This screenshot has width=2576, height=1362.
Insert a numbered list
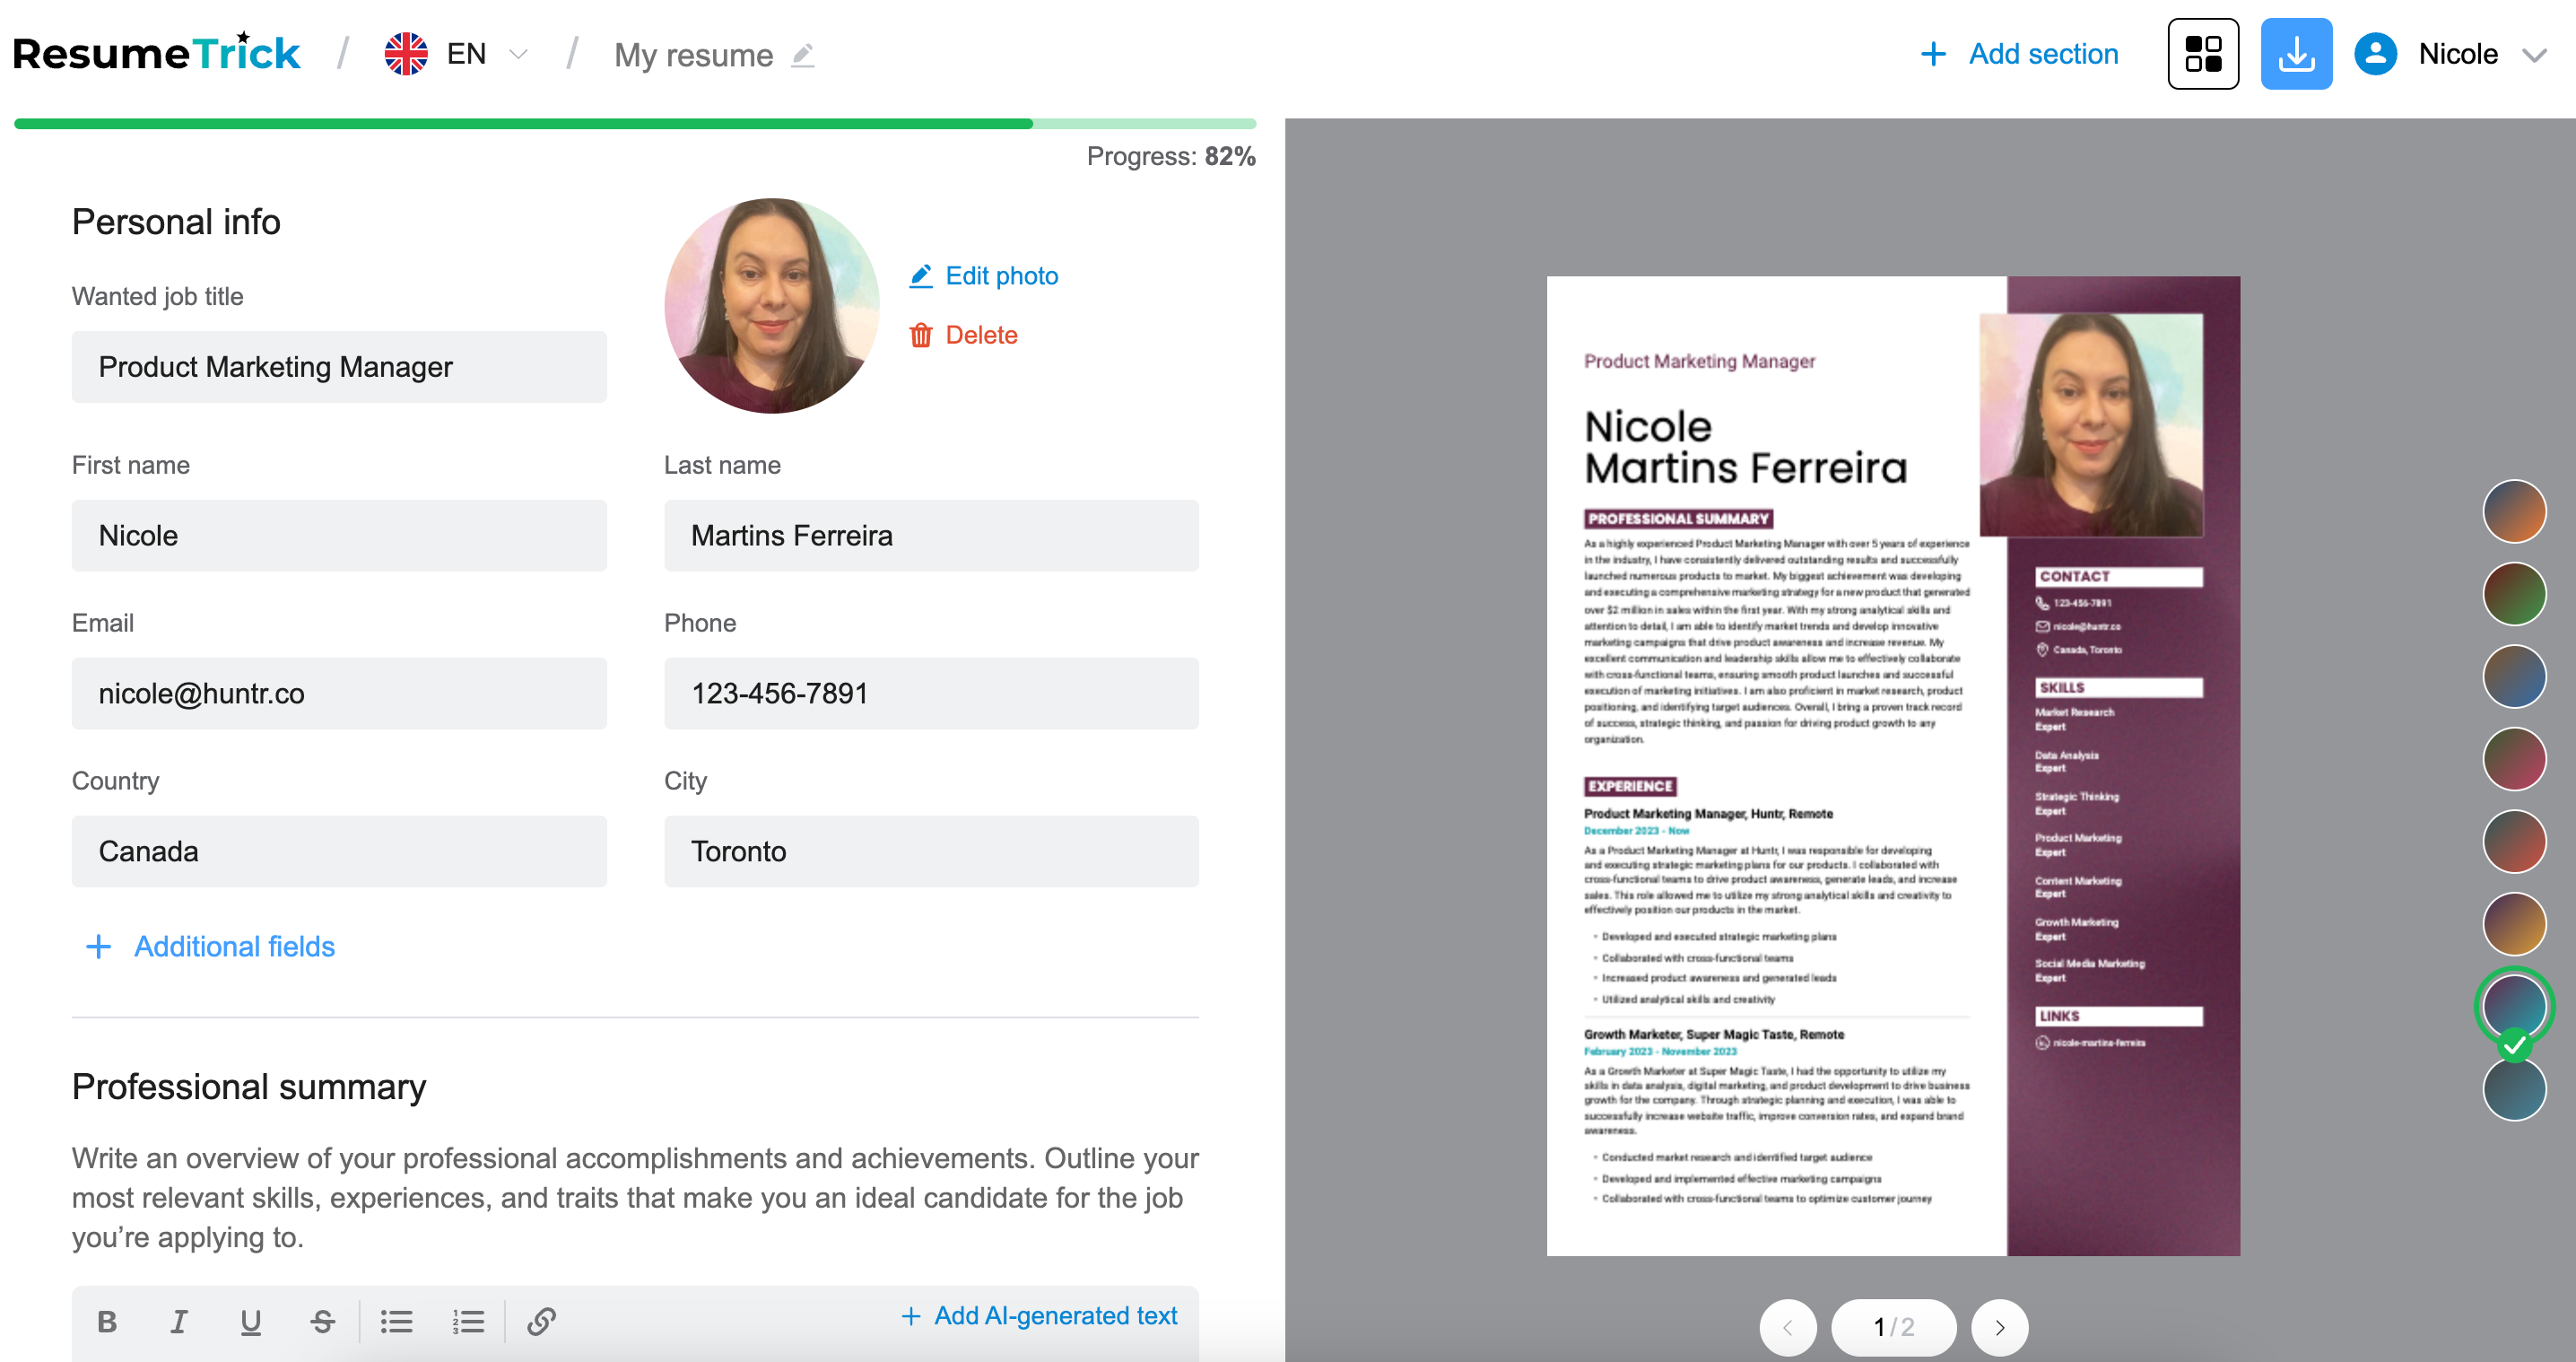[x=467, y=1321]
